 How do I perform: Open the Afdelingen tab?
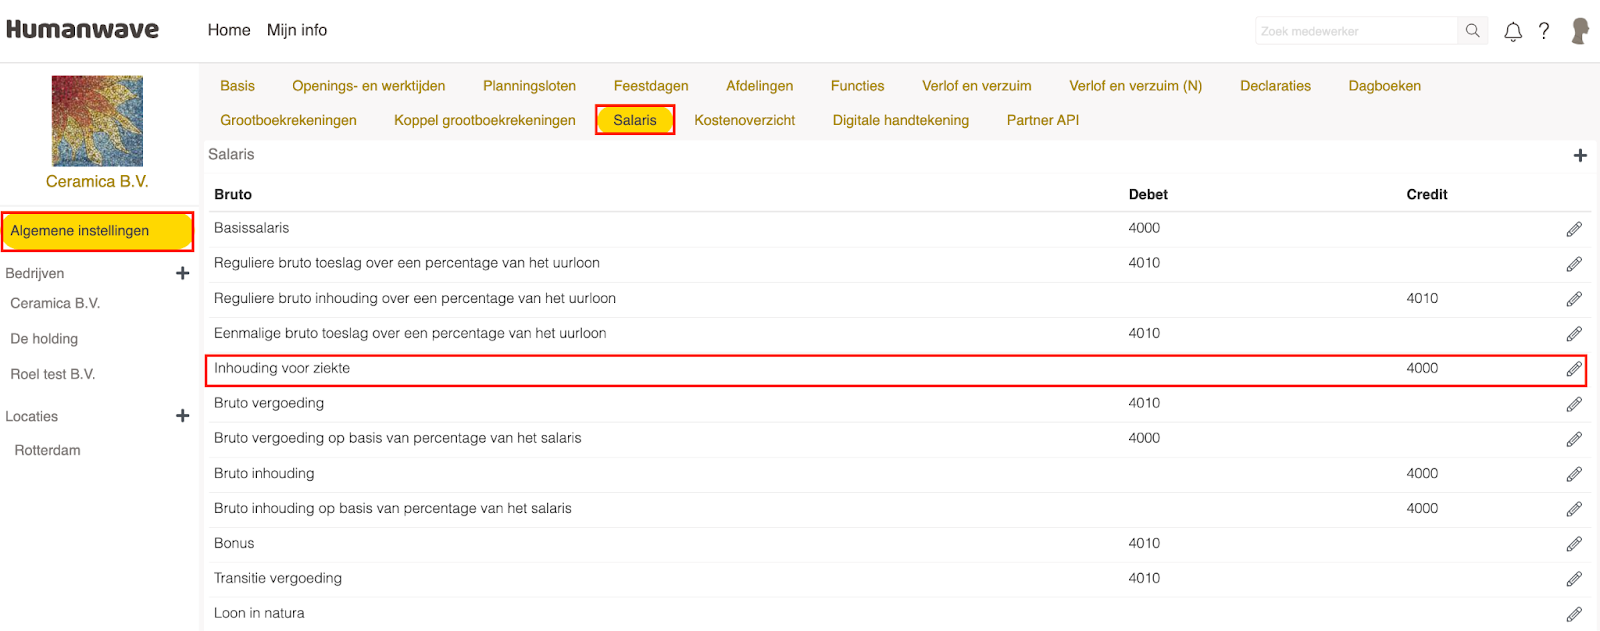[x=760, y=86]
